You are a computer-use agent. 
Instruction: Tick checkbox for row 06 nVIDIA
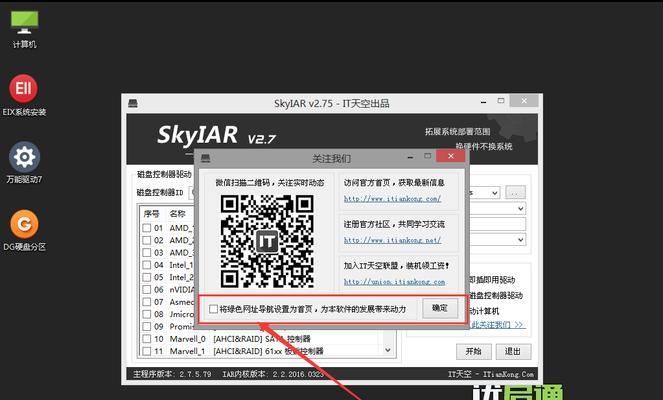point(147,290)
